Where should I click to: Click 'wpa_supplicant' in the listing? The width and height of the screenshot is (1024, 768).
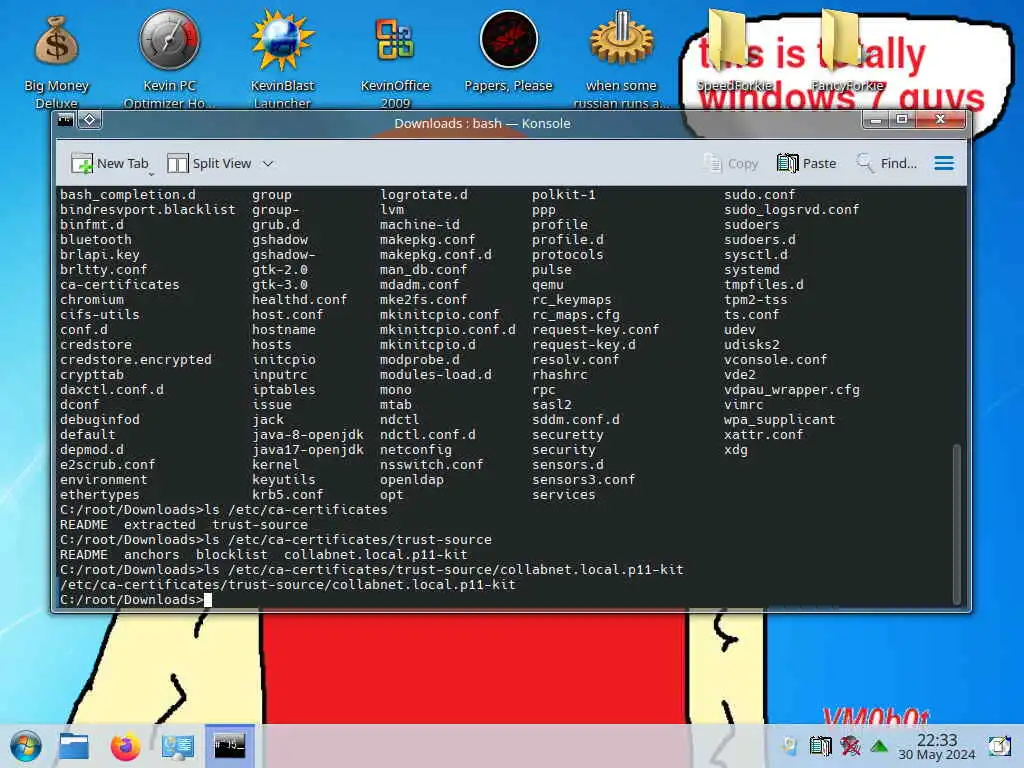click(780, 420)
